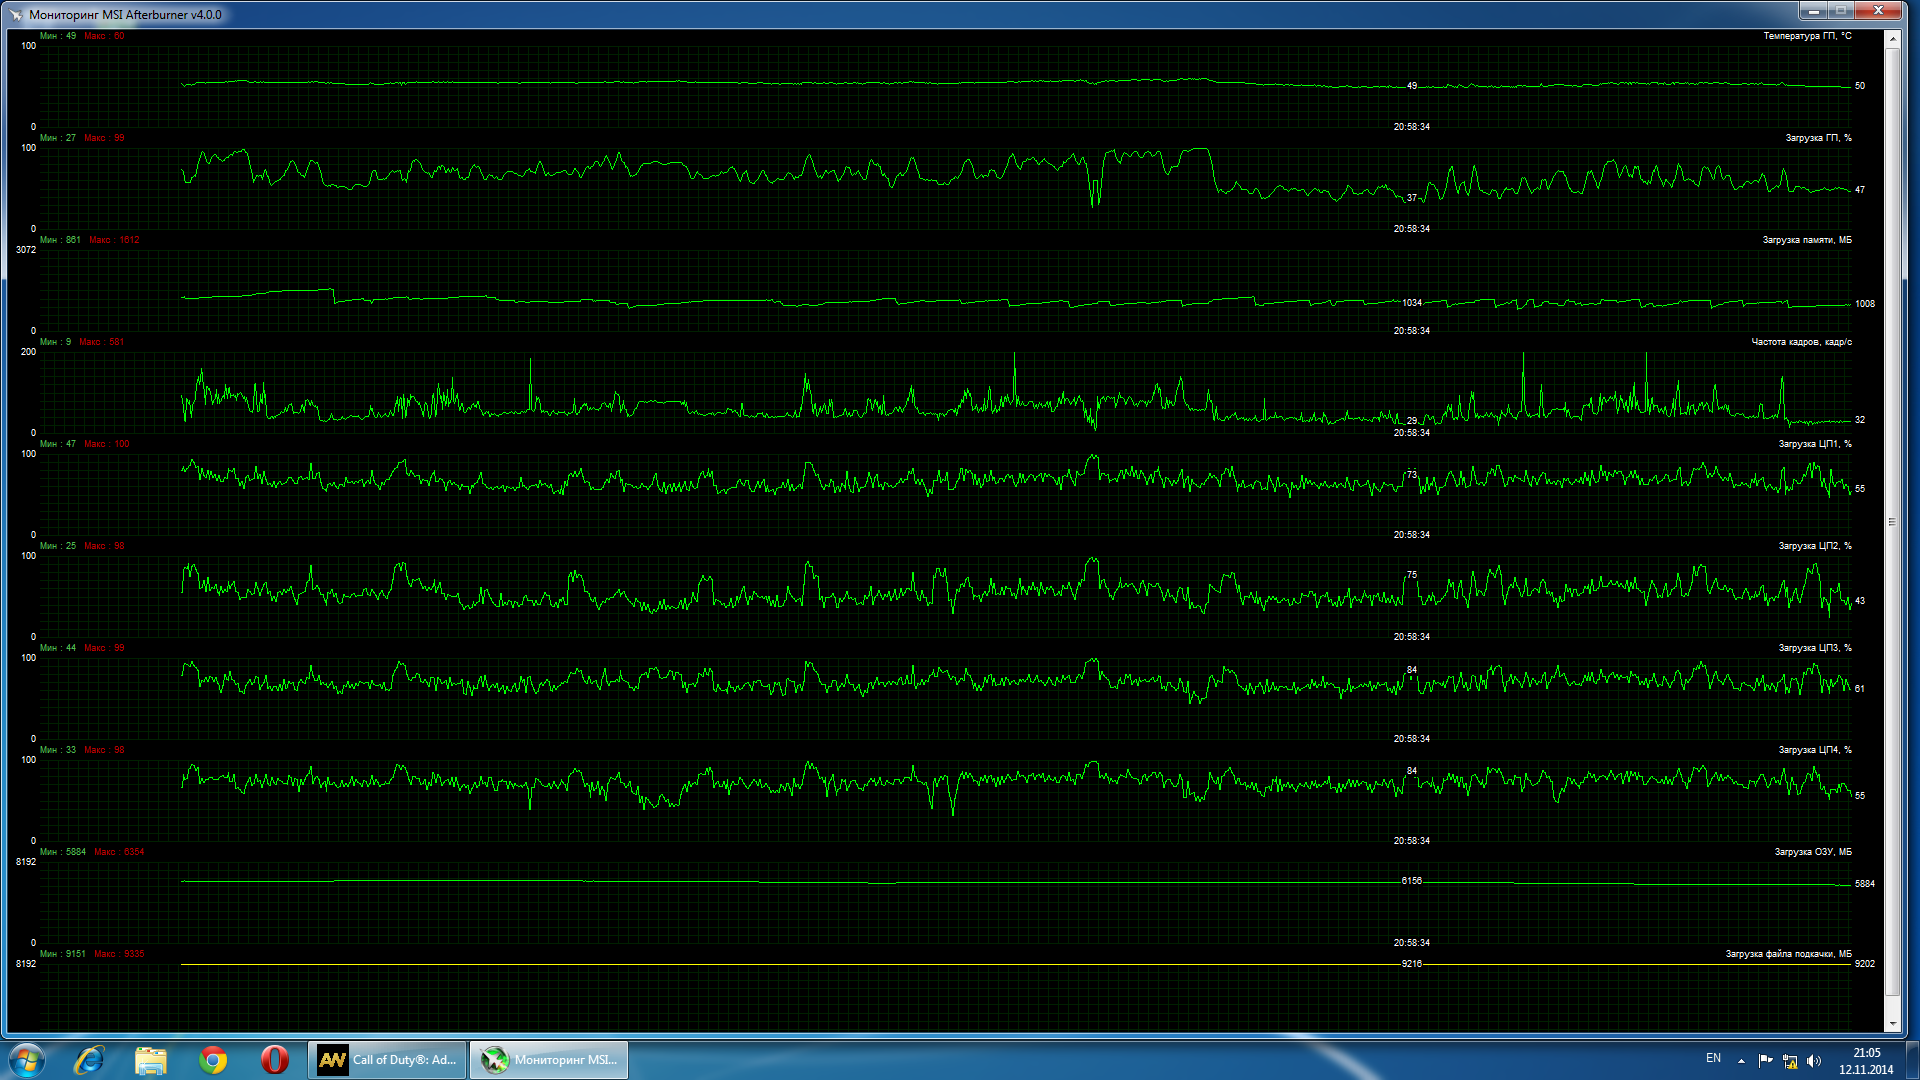Open Afterburner title bar system menu icon
This screenshot has height=1080, width=1920.
pos(16,14)
